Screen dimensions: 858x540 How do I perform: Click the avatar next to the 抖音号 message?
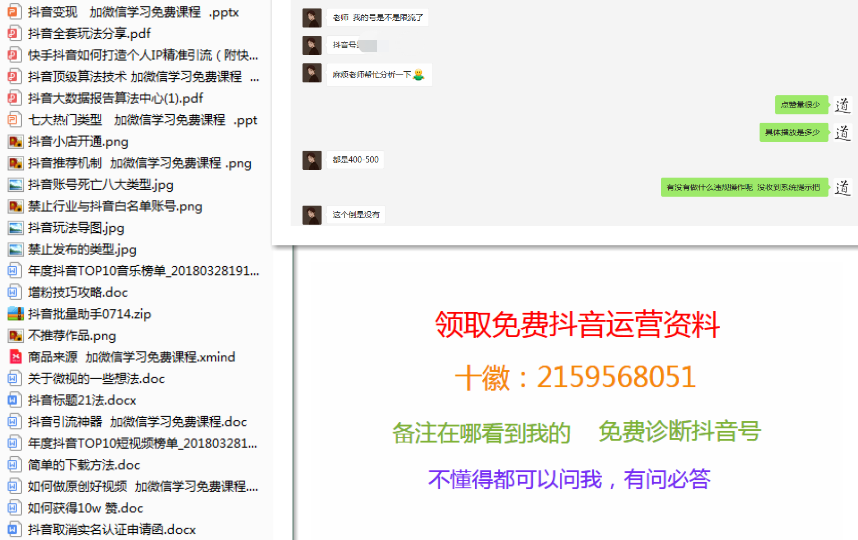[312, 45]
